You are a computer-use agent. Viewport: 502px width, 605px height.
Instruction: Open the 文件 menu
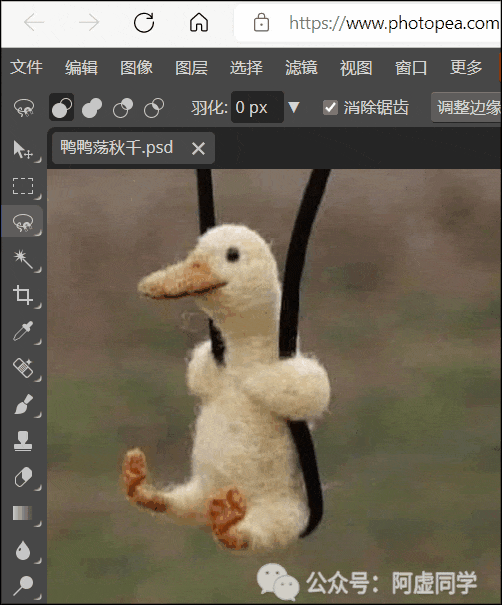[x=26, y=68]
